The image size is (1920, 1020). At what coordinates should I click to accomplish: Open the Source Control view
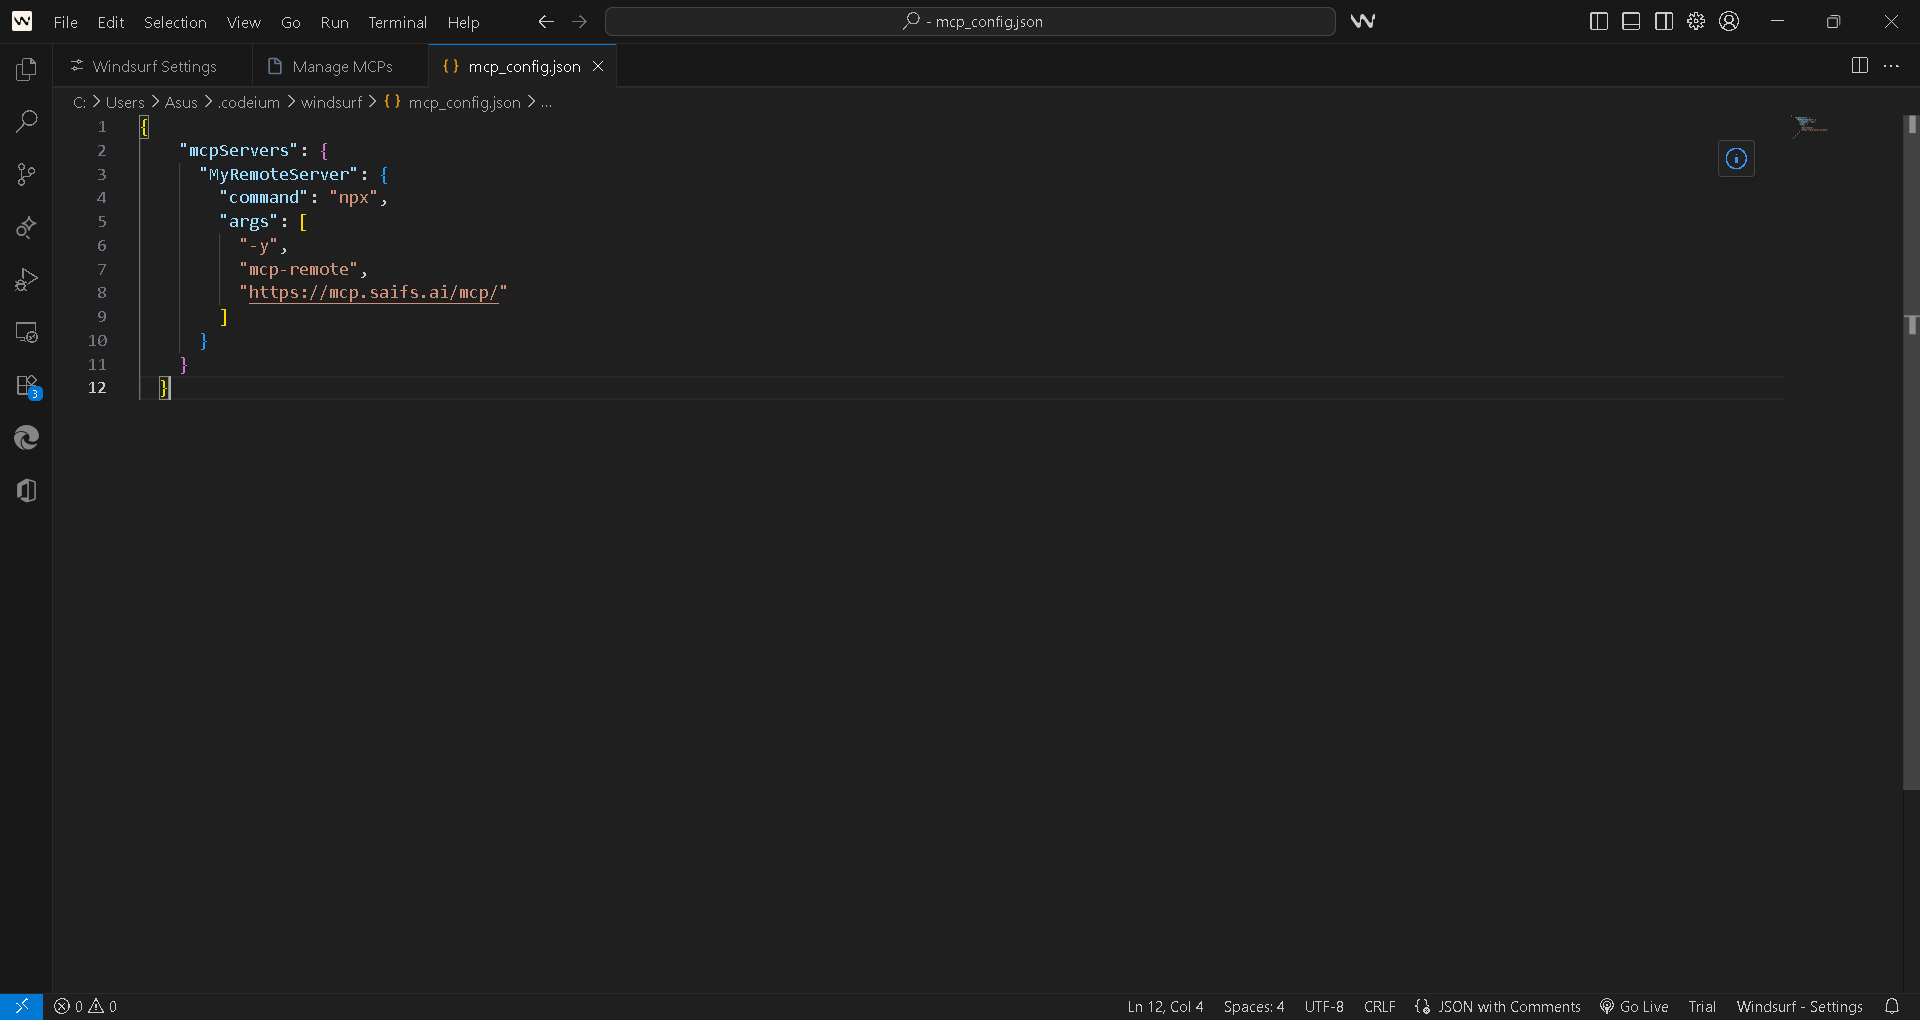click(x=27, y=174)
